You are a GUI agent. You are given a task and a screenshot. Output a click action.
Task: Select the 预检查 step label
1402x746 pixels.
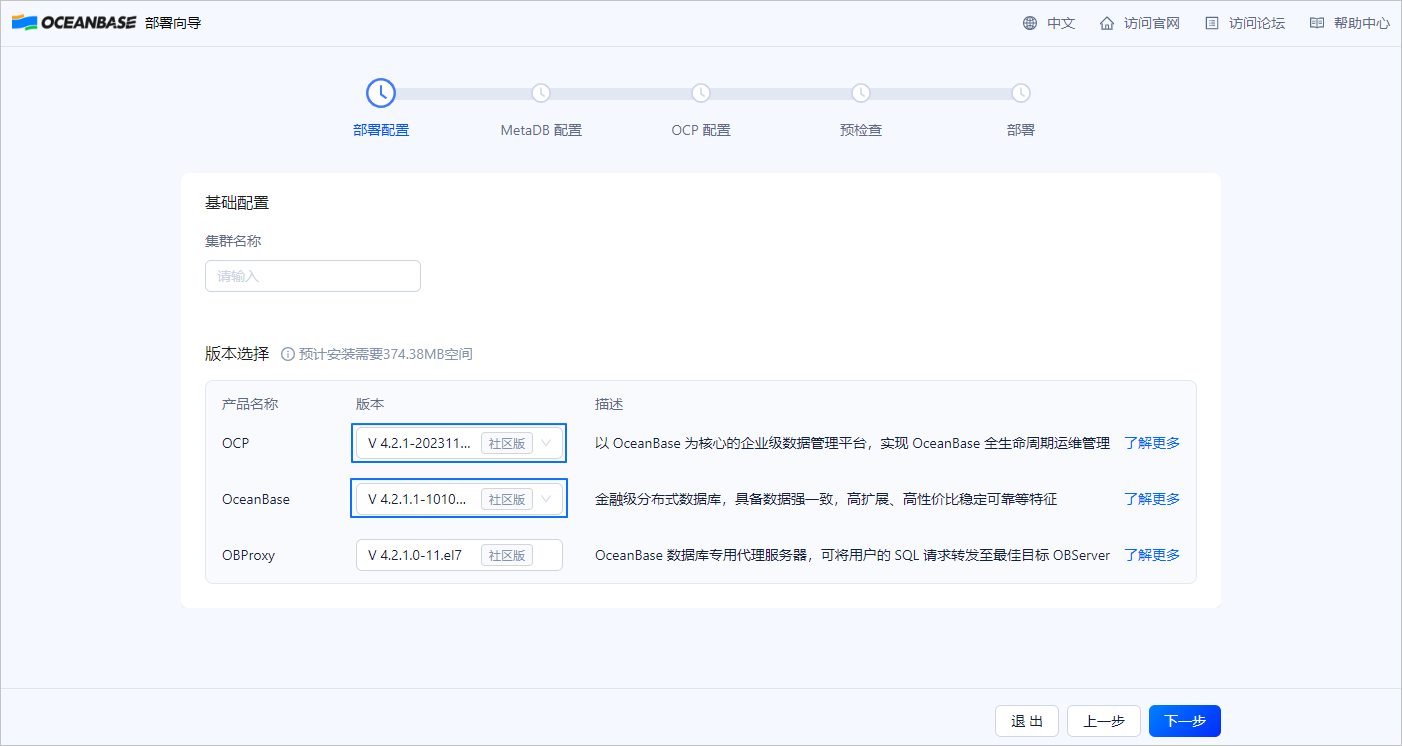coord(861,130)
